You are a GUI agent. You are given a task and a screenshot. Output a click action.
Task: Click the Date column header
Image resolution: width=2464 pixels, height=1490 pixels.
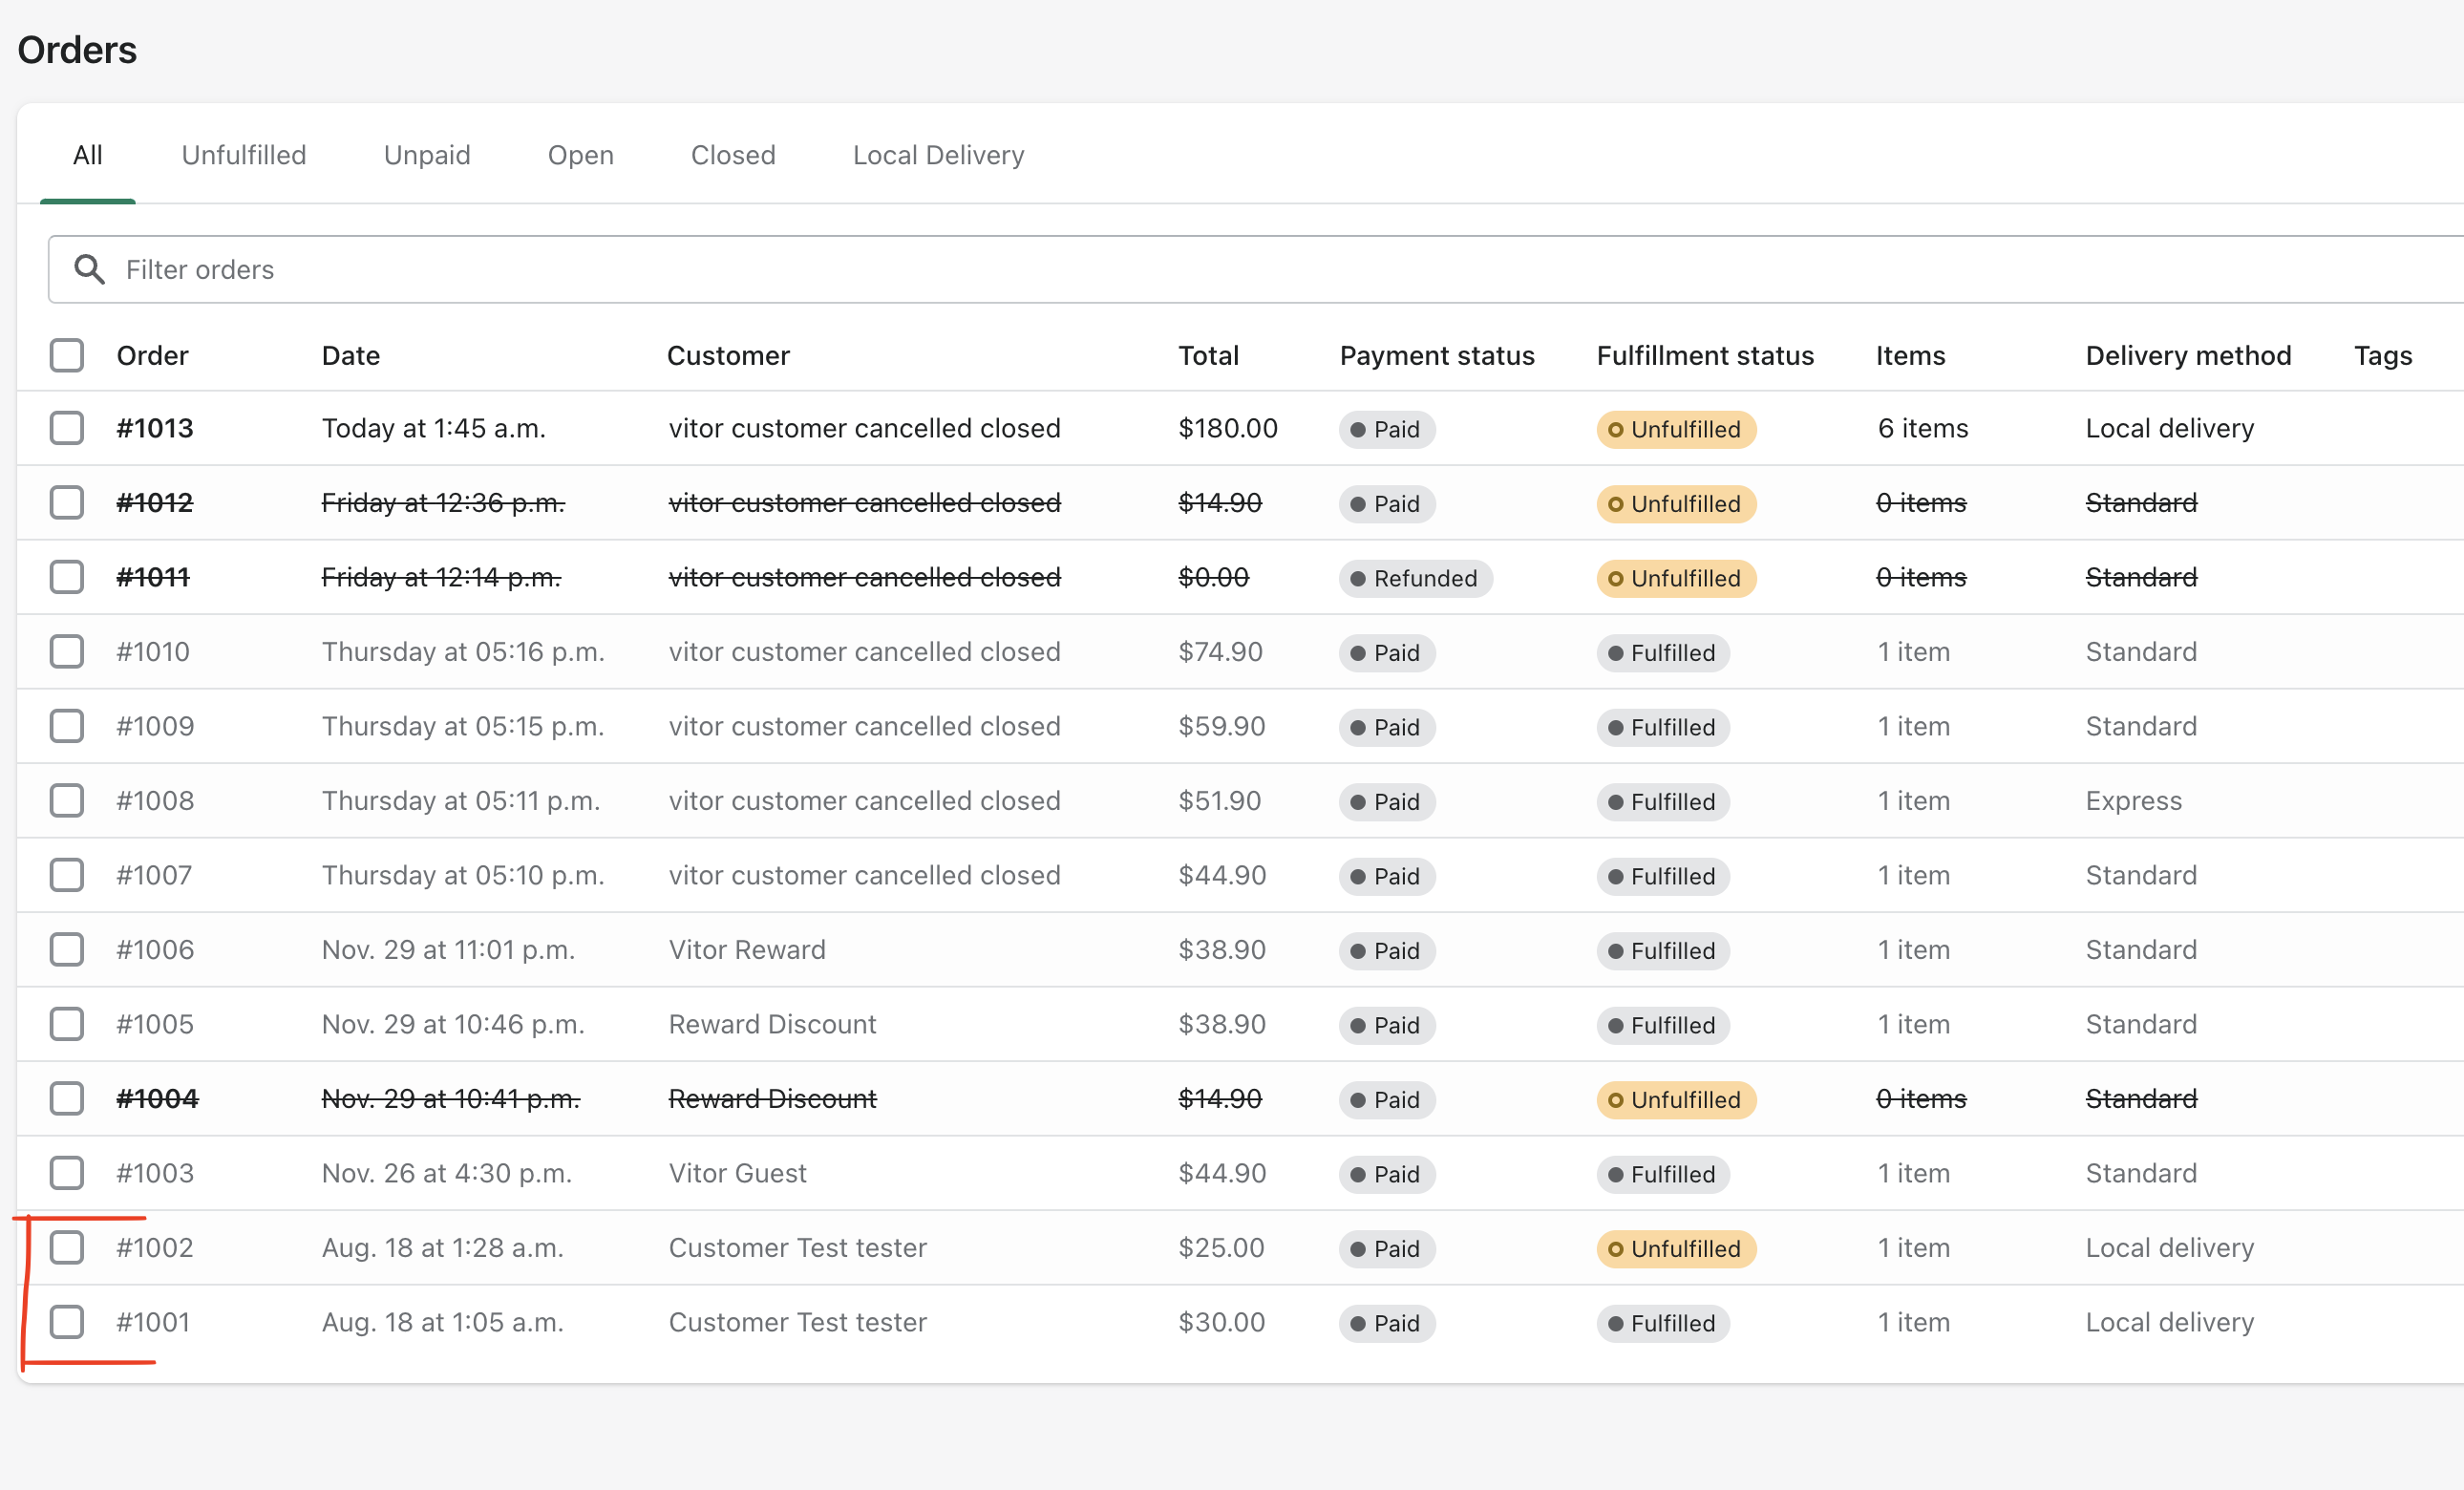(351, 355)
